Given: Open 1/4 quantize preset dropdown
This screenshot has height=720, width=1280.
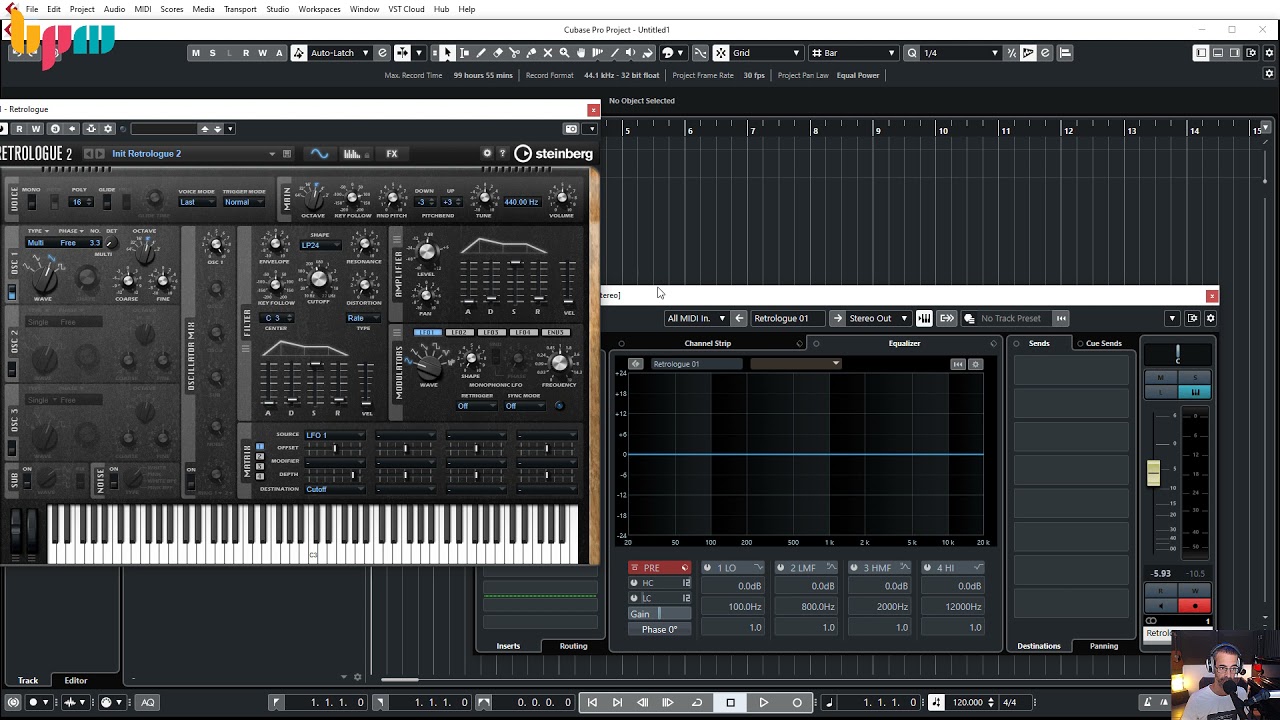Looking at the screenshot, I should (x=960, y=53).
